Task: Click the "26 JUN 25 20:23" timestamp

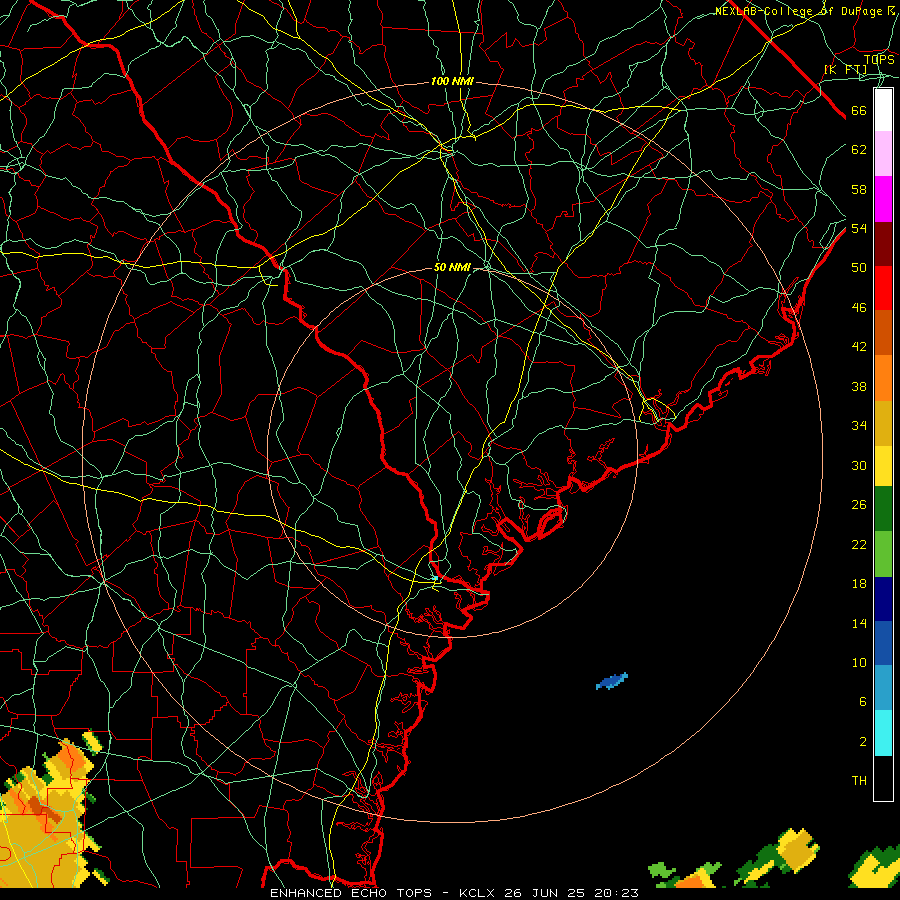Action: pyautogui.click(x=571, y=893)
